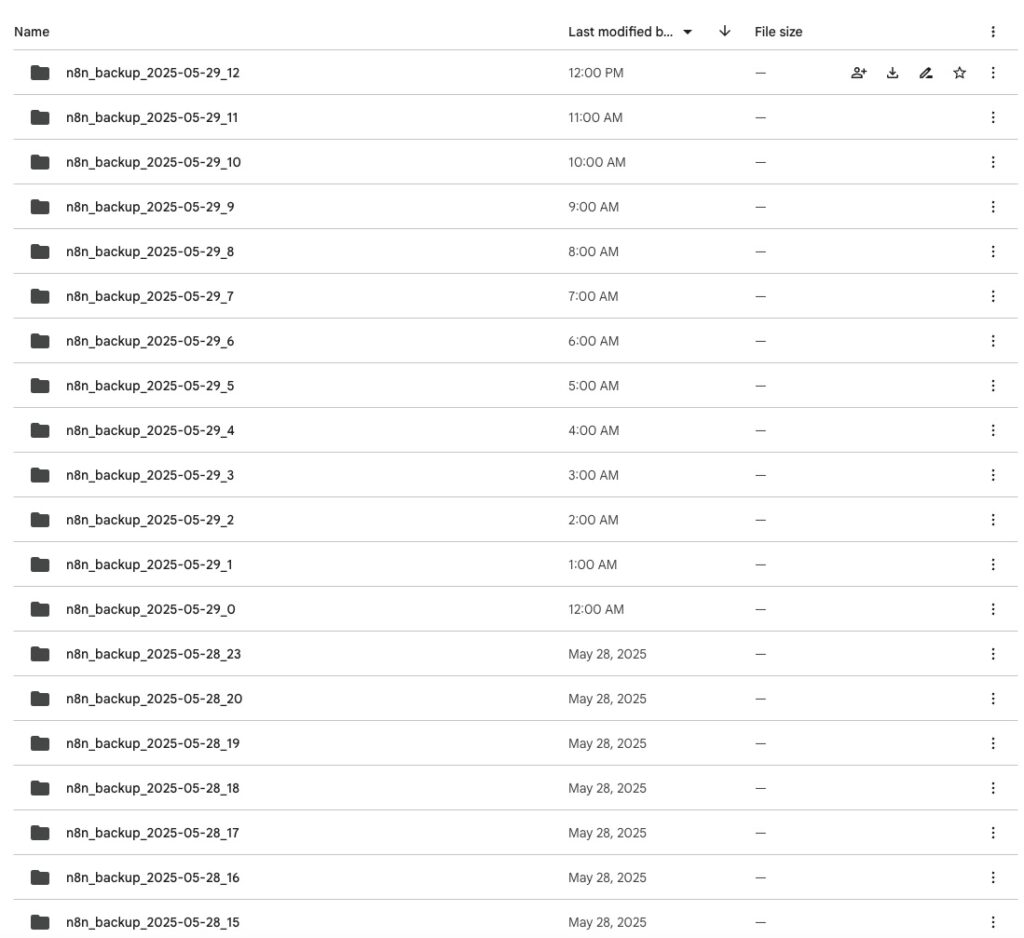This screenshot has width=1024, height=938.
Task: Open more actions for n8n_backup_2025-05-29_4
Action: (x=993, y=430)
